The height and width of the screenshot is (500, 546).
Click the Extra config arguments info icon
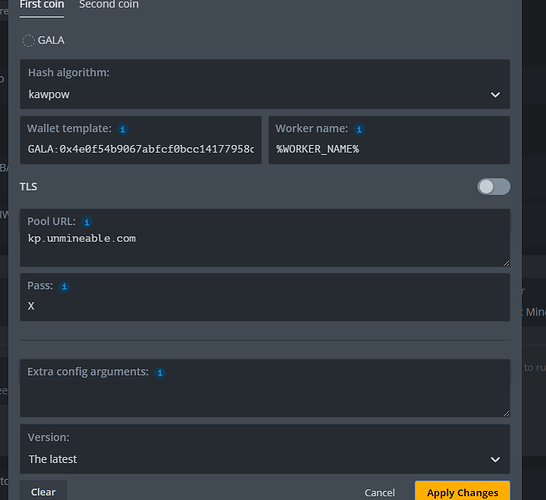[x=160, y=373]
